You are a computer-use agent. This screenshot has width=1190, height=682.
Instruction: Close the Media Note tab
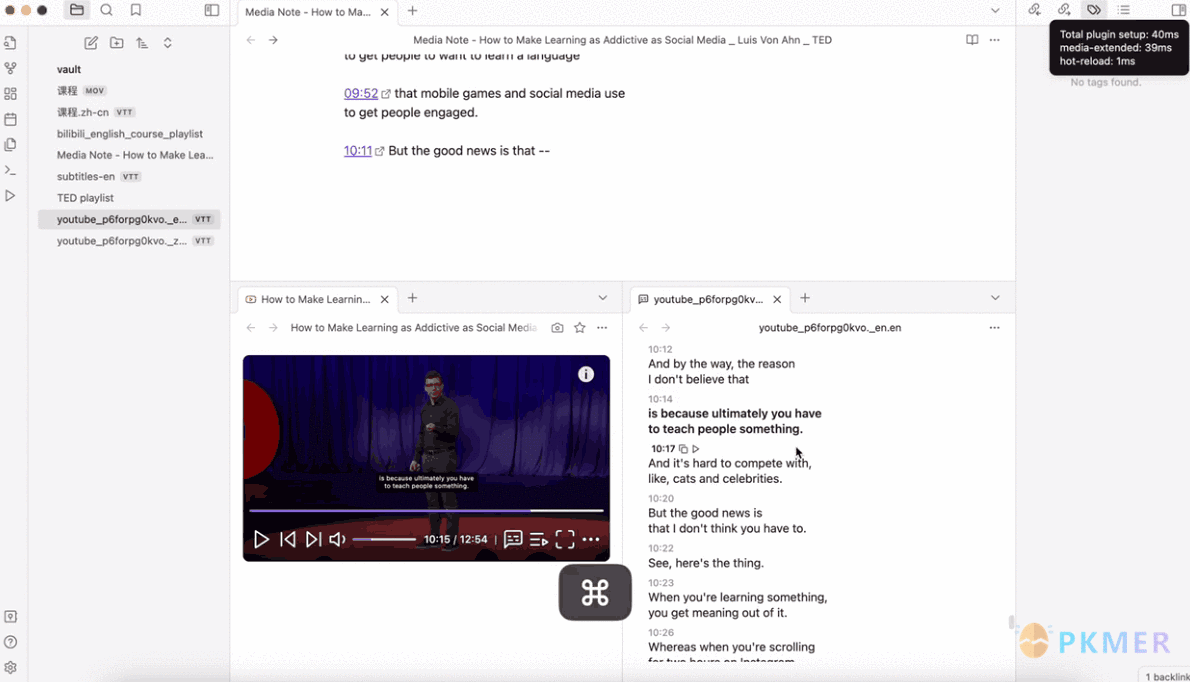(x=385, y=12)
